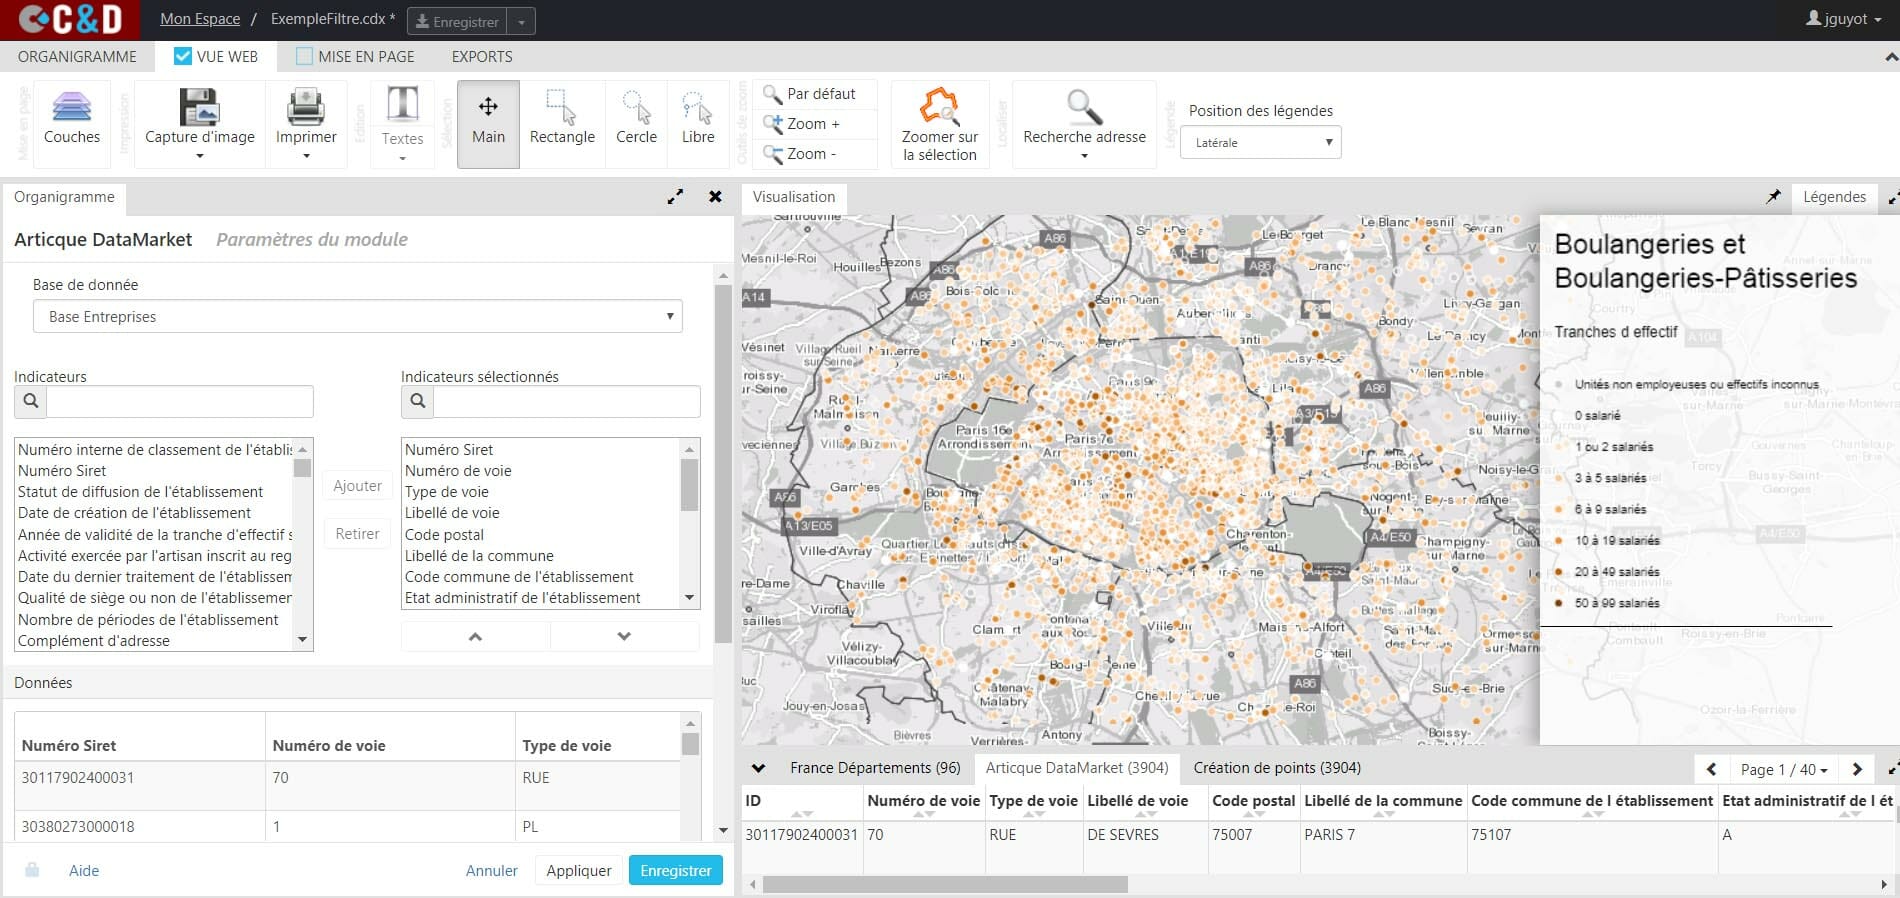Collapse the data table panel chevron
The width and height of the screenshot is (1900, 898).
[x=758, y=768]
